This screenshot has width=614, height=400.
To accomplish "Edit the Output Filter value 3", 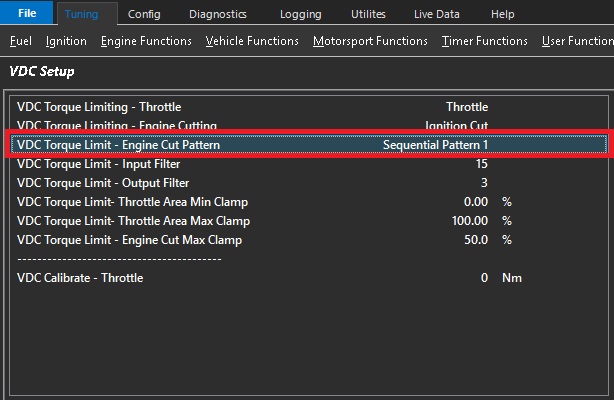I will (x=484, y=183).
